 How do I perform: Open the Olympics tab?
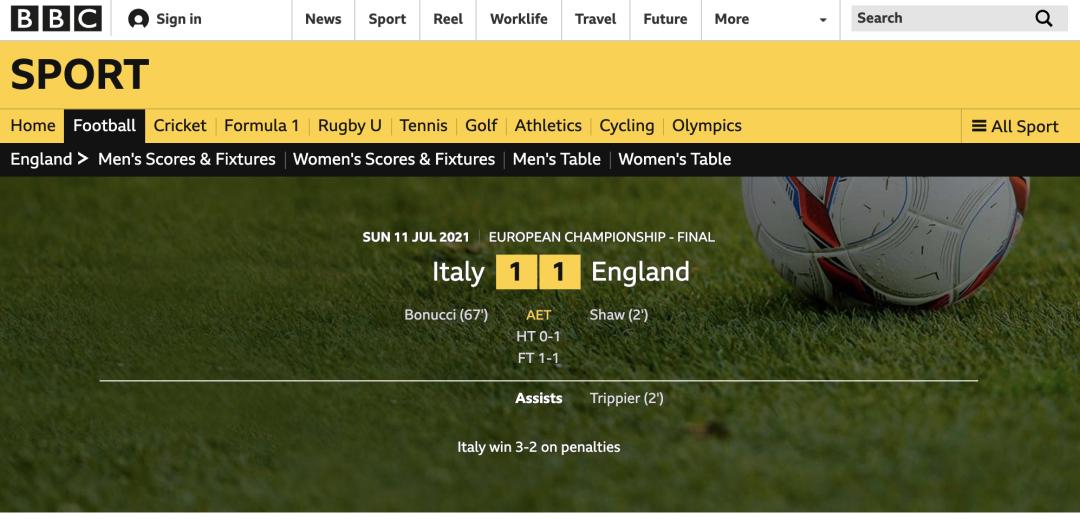706,125
